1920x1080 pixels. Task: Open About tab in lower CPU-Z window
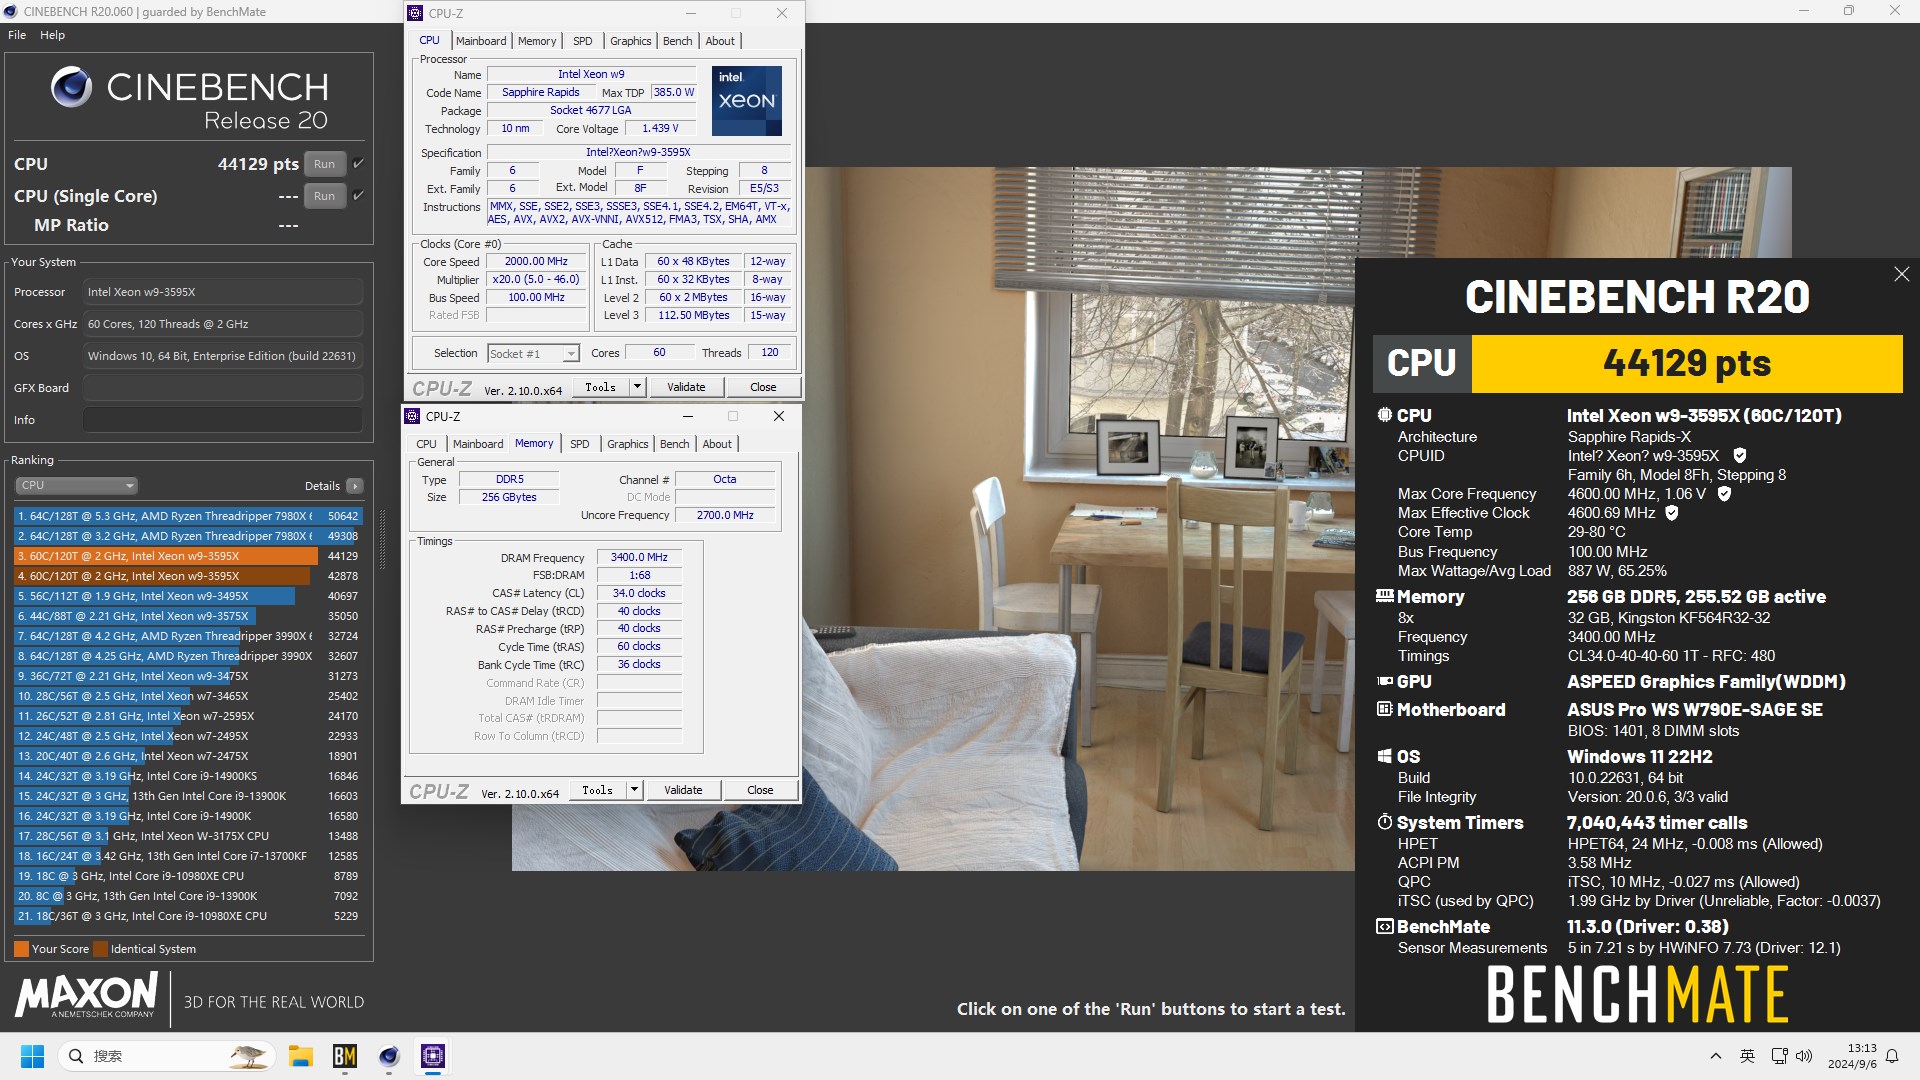[x=717, y=444]
